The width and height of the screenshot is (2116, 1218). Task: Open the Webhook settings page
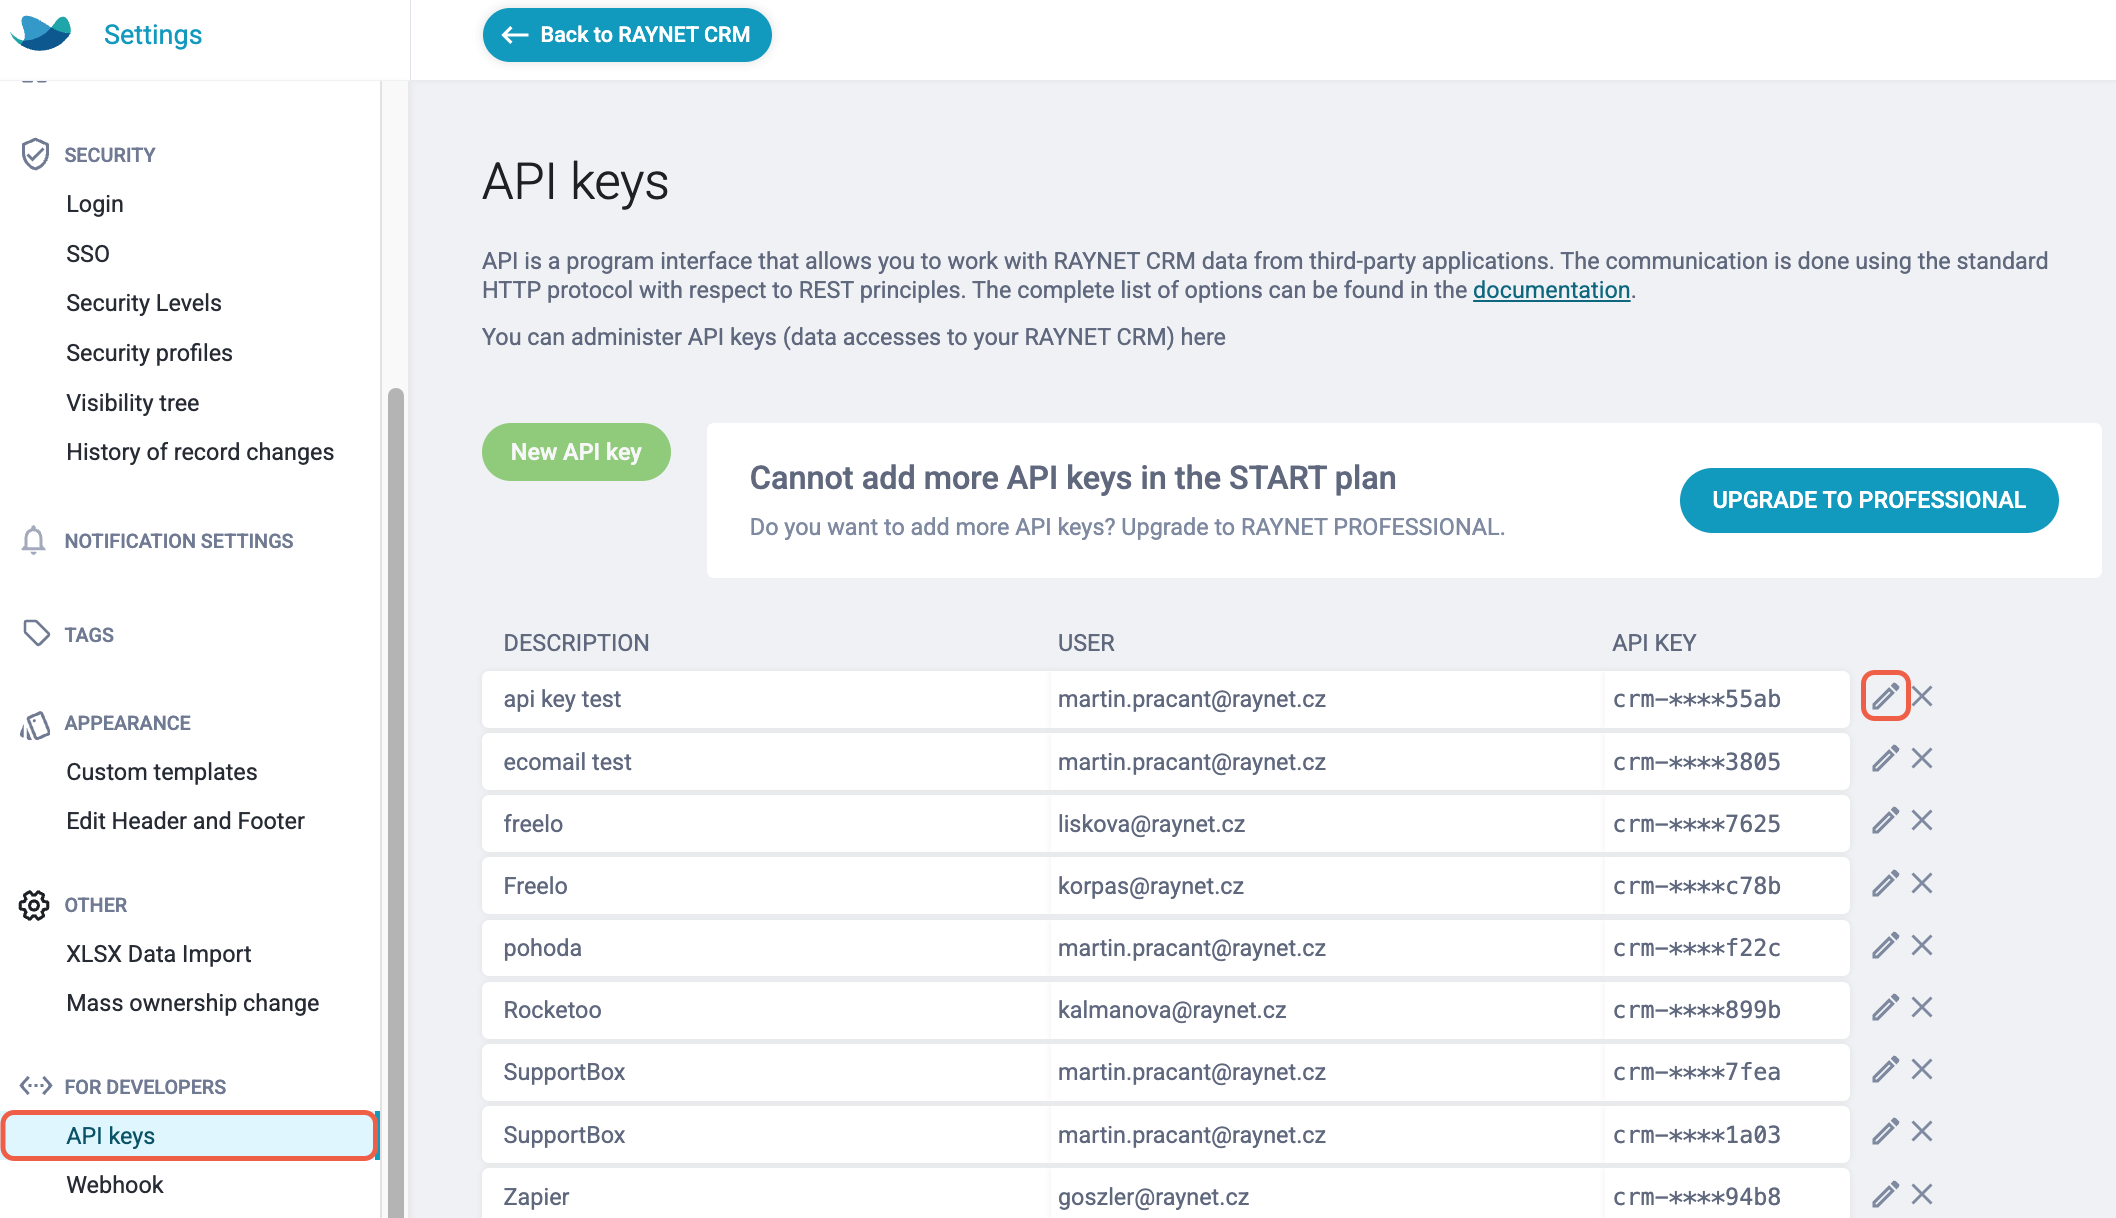[115, 1185]
